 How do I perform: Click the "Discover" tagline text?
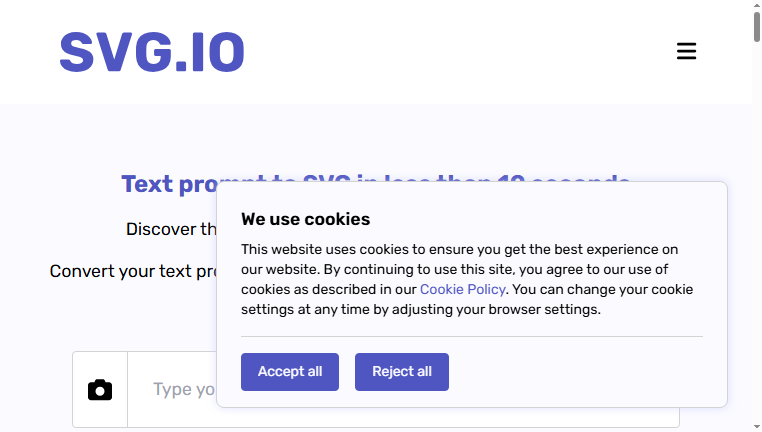point(171,229)
